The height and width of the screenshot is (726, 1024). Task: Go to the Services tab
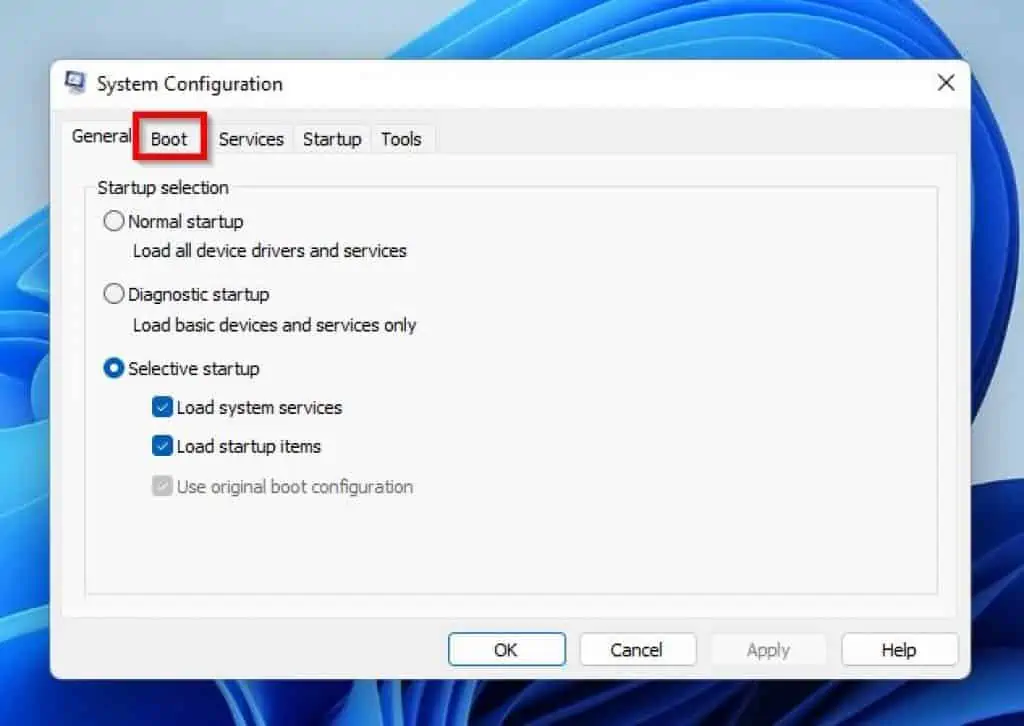coord(251,139)
